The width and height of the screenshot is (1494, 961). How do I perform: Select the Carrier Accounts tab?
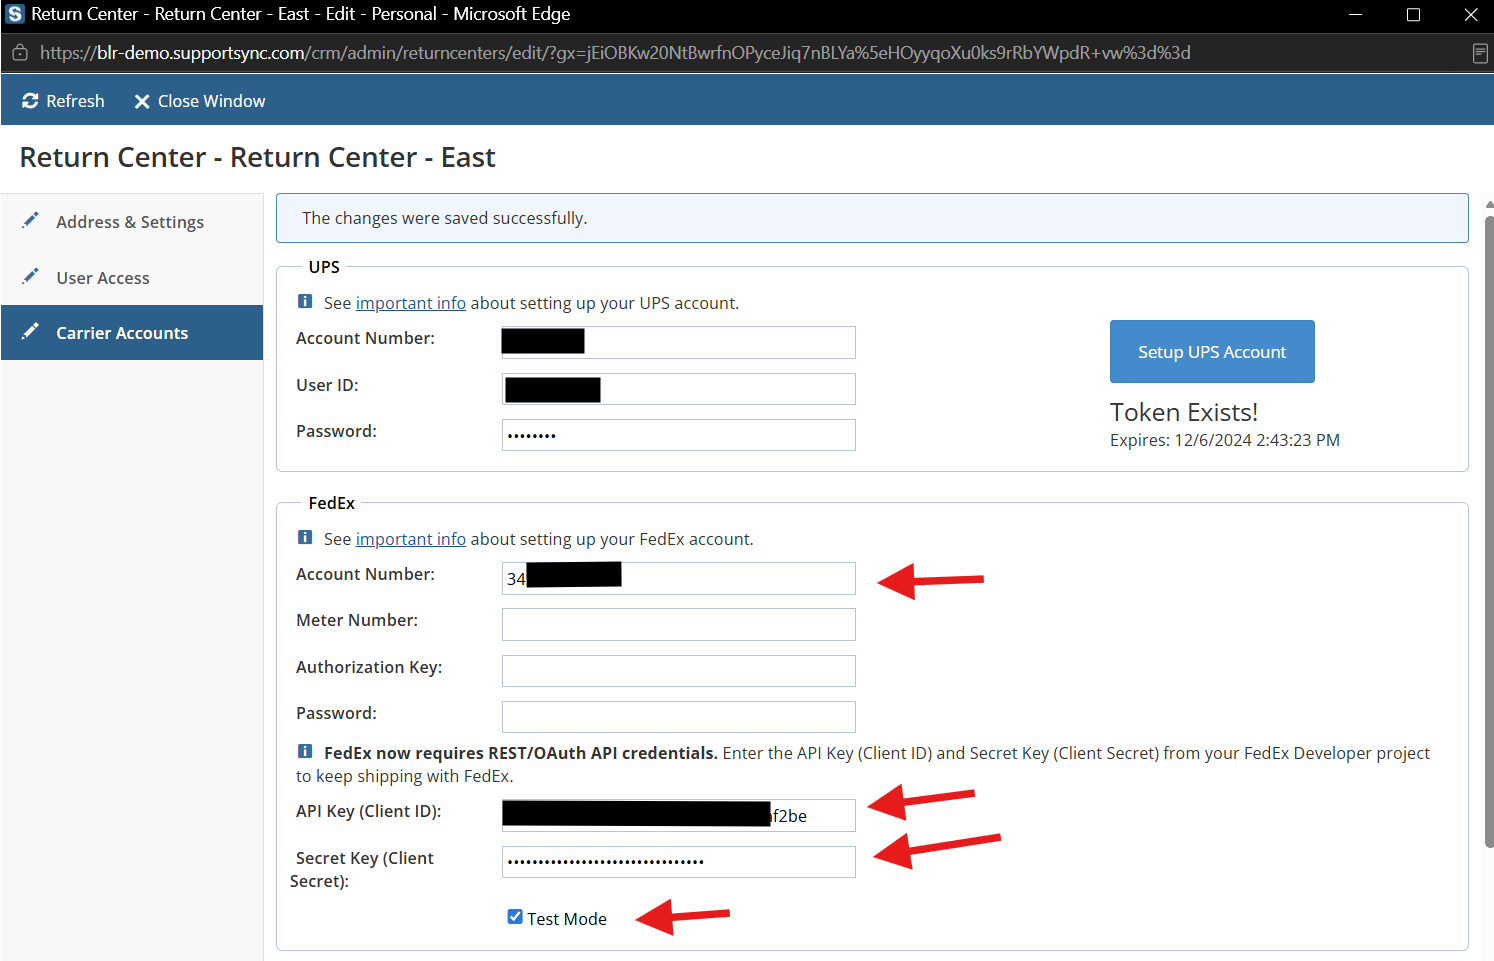132,333
